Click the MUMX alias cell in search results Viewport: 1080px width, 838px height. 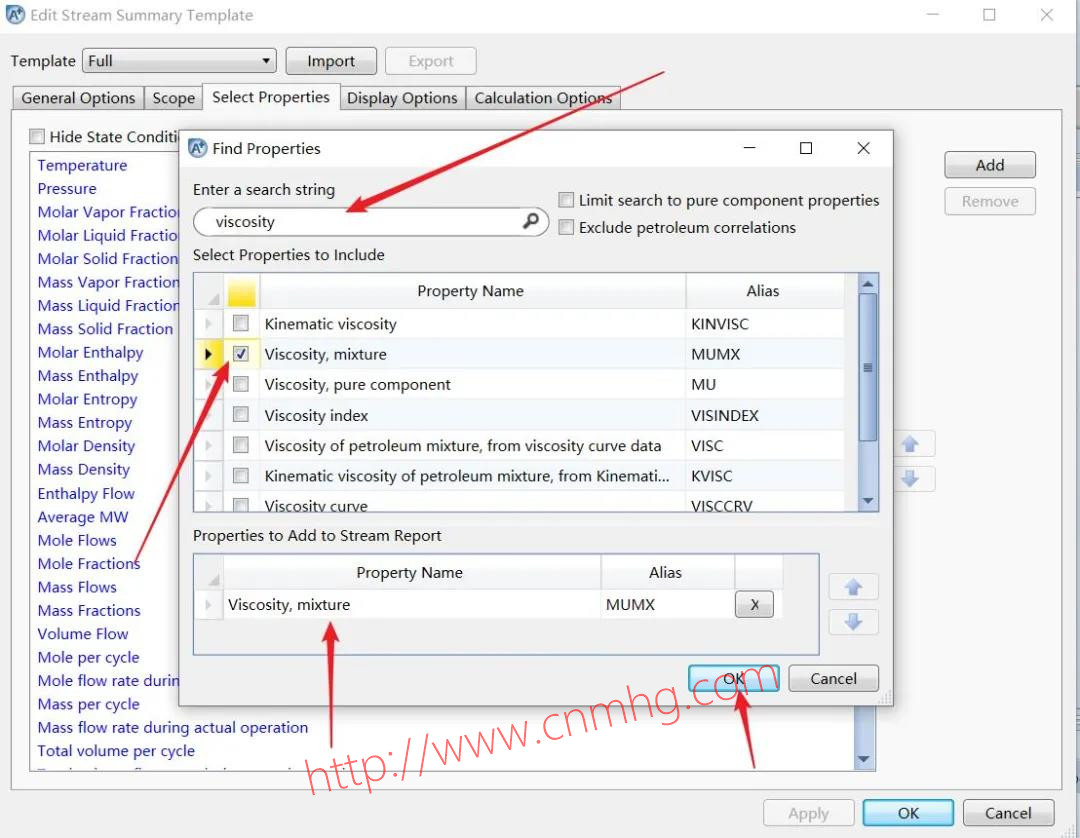click(765, 354)
